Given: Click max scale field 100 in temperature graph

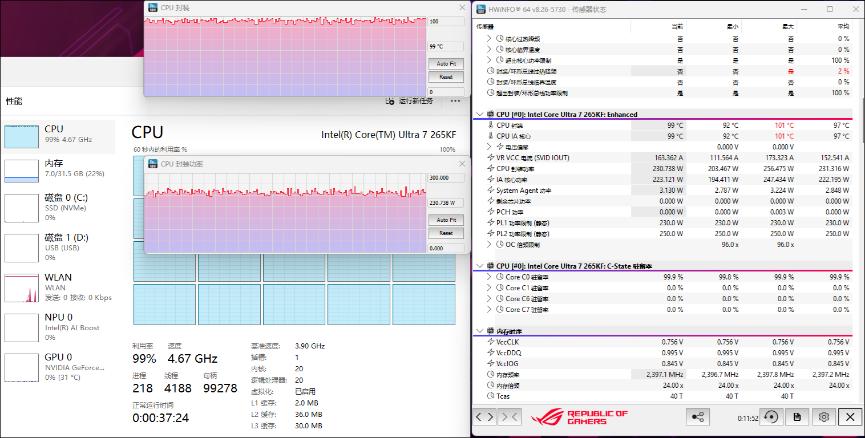Looking at the screenshot, I should pyautogui.click(x=446, y=21).
